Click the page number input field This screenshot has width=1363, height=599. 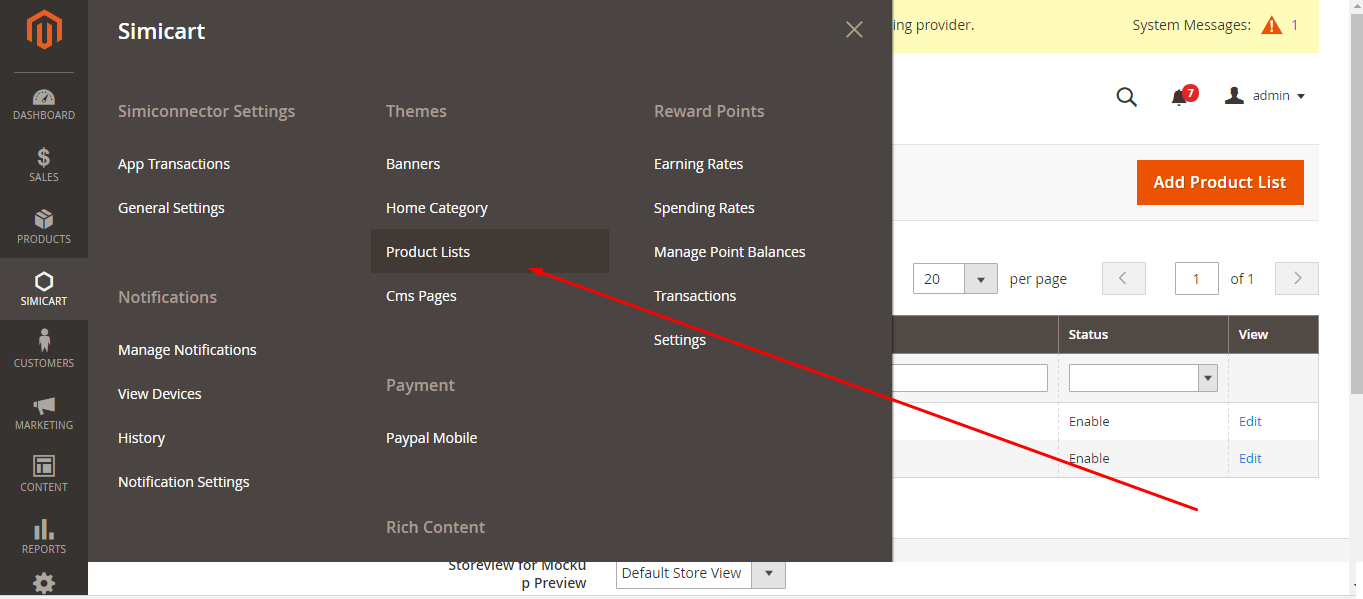coord(1197,278)
